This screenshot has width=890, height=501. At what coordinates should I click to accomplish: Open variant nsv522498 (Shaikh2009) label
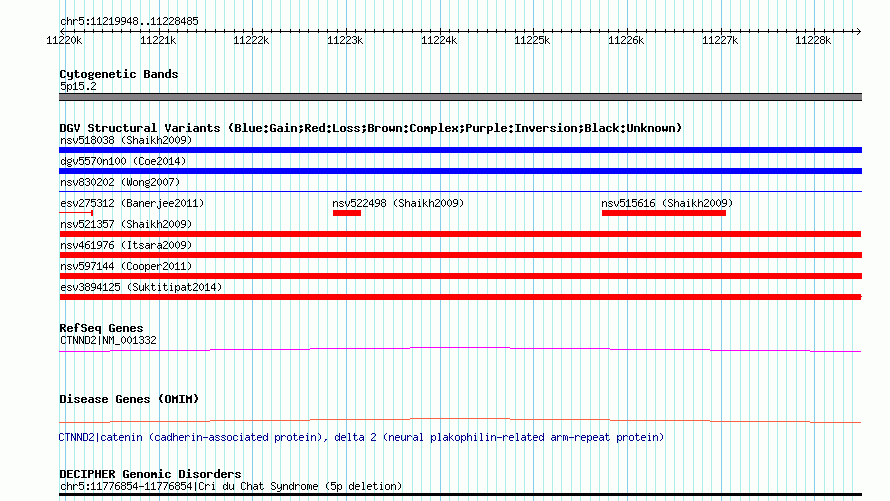coord(398,203)
